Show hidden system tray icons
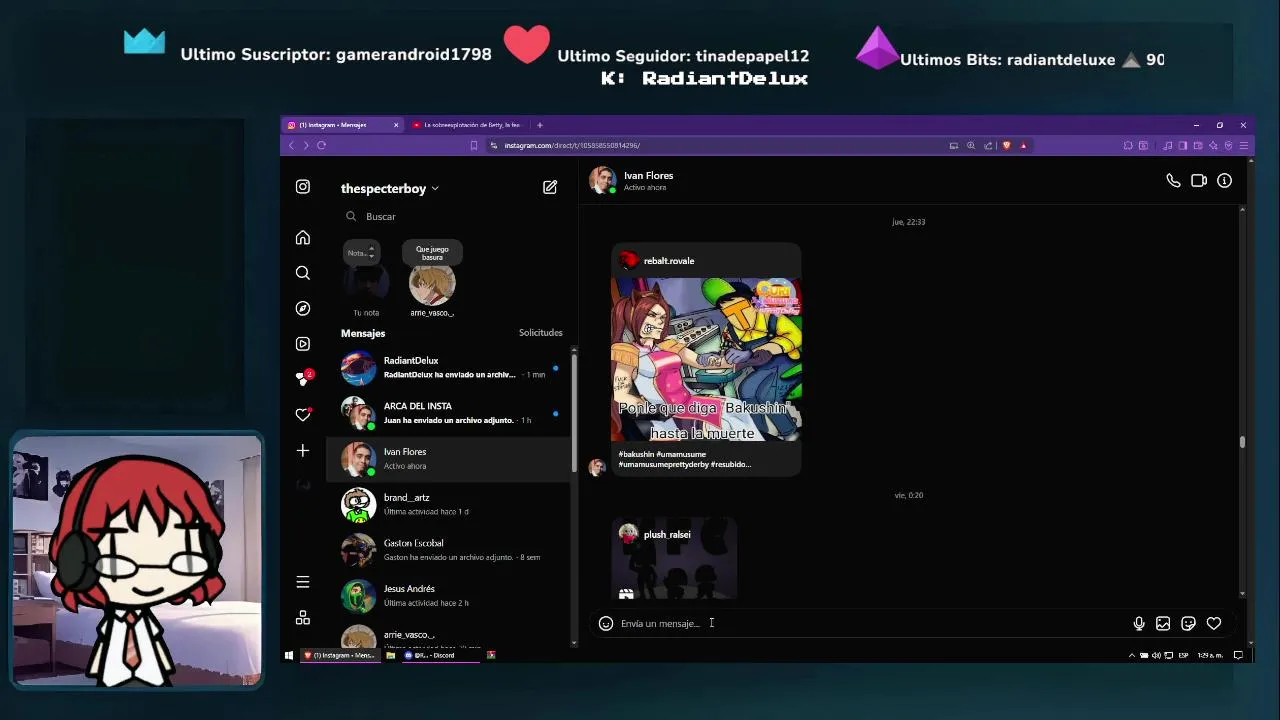The image size is (1280, 720). tap(1132, 655)
